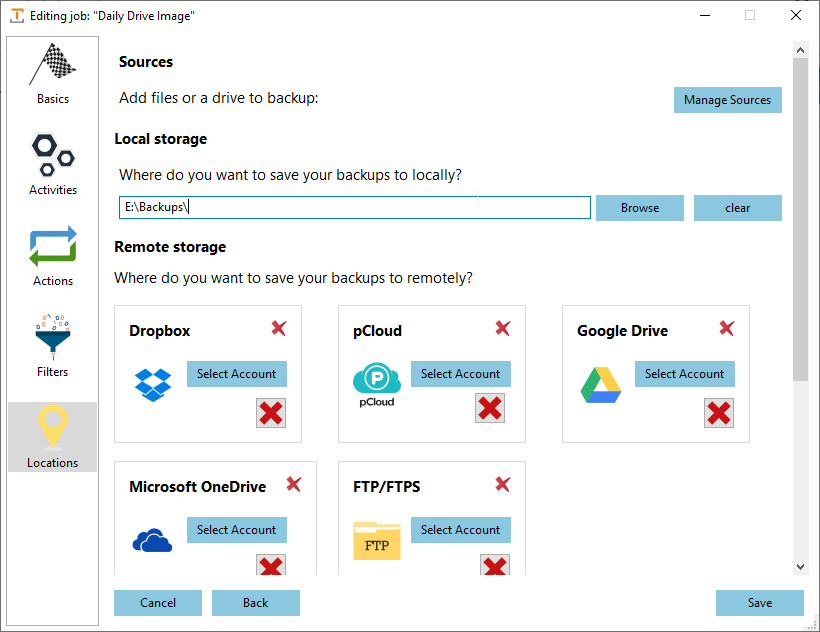Toggle the checkbox below the pCloud logo
The height and width of the screenshot is (632, 820).
pos(490,407)
